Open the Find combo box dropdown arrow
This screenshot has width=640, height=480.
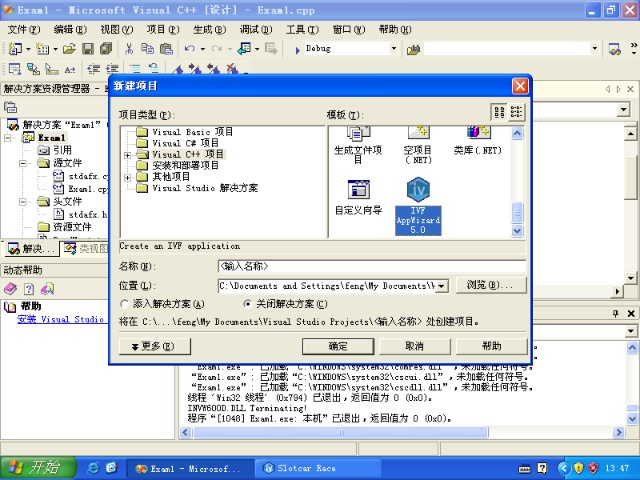tap(595, 49)
